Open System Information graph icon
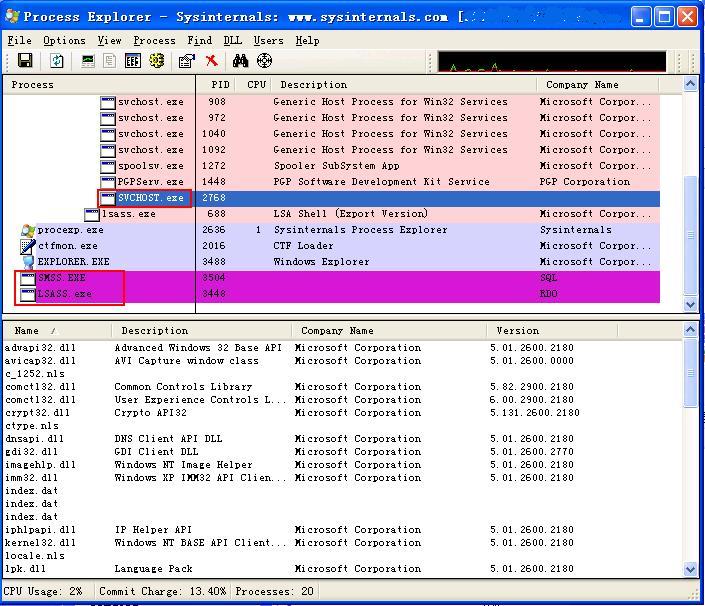 (x=88, y=61)
